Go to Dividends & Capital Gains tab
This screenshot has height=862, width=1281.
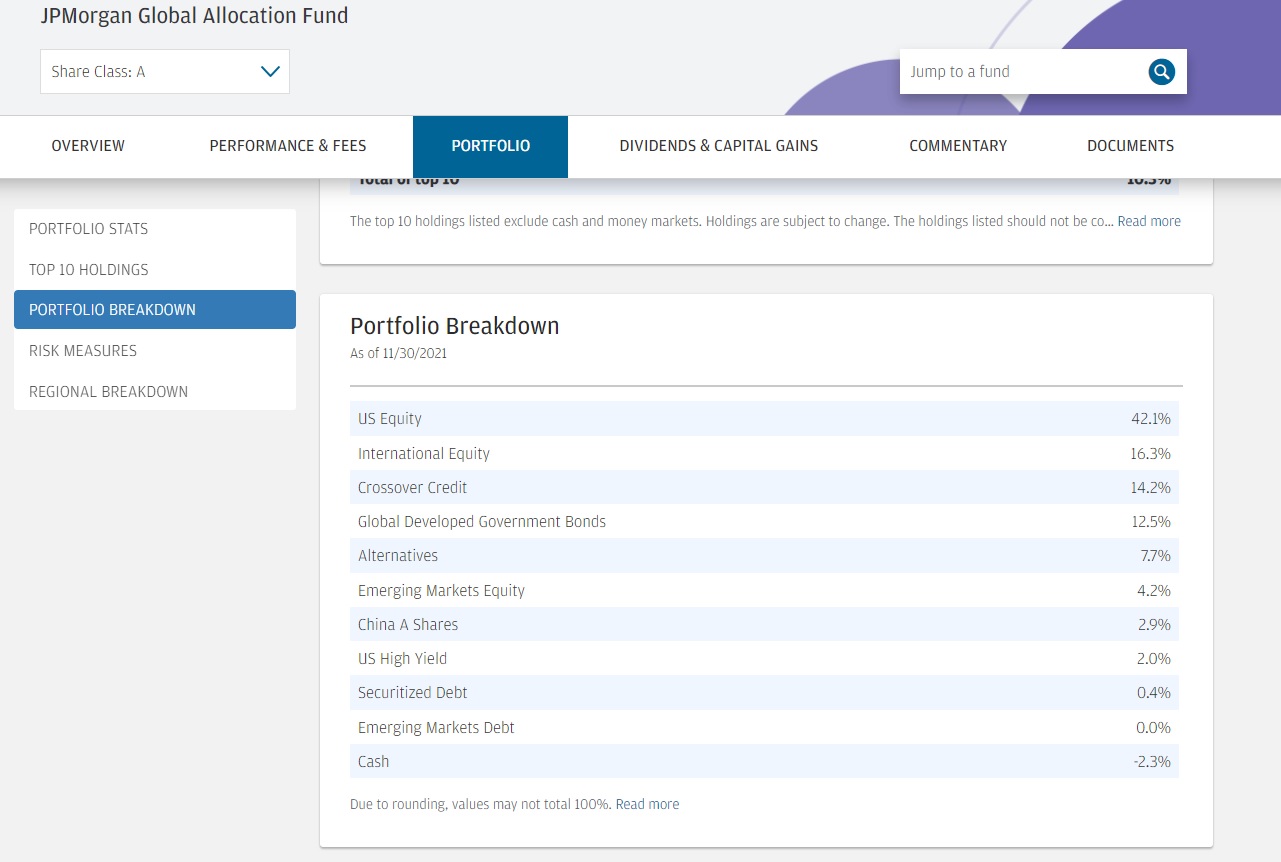tap(718, 146)
